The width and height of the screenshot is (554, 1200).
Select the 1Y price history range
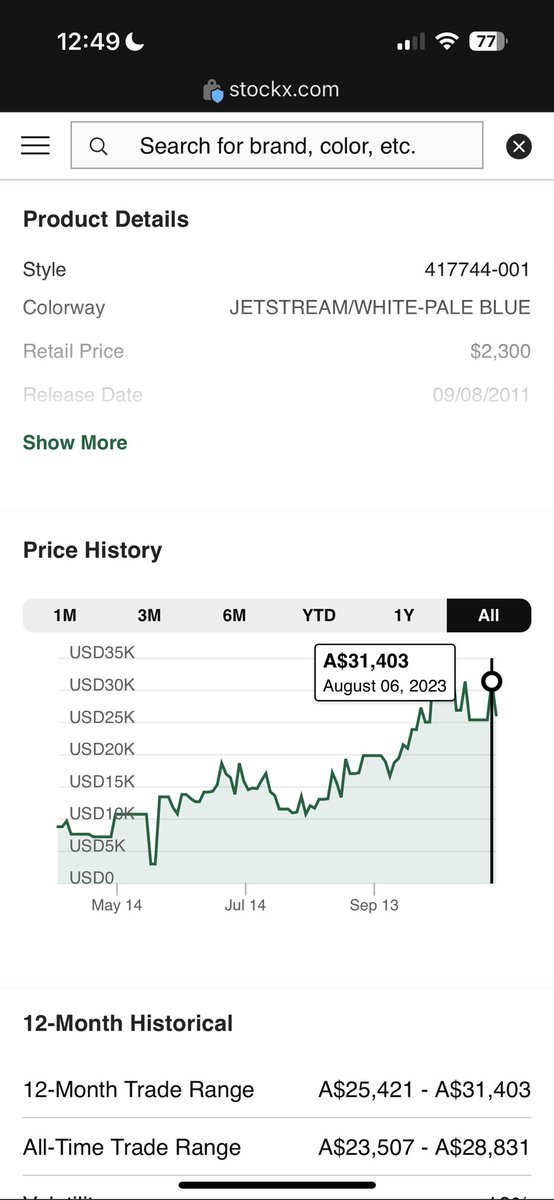(404, 615)
